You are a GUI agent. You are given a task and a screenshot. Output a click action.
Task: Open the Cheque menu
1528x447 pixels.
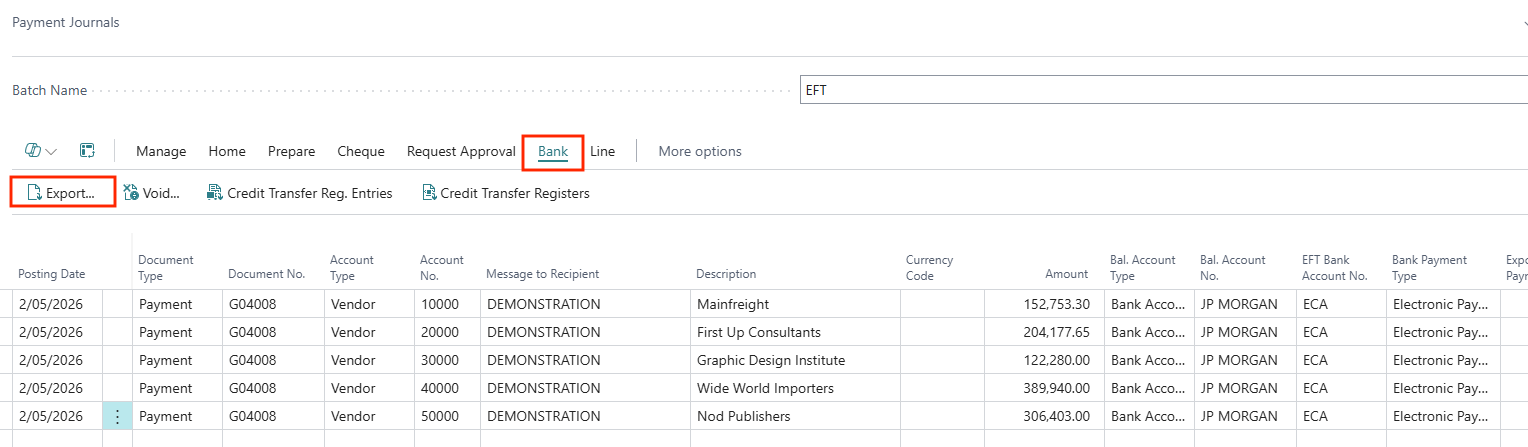point(361,152)
